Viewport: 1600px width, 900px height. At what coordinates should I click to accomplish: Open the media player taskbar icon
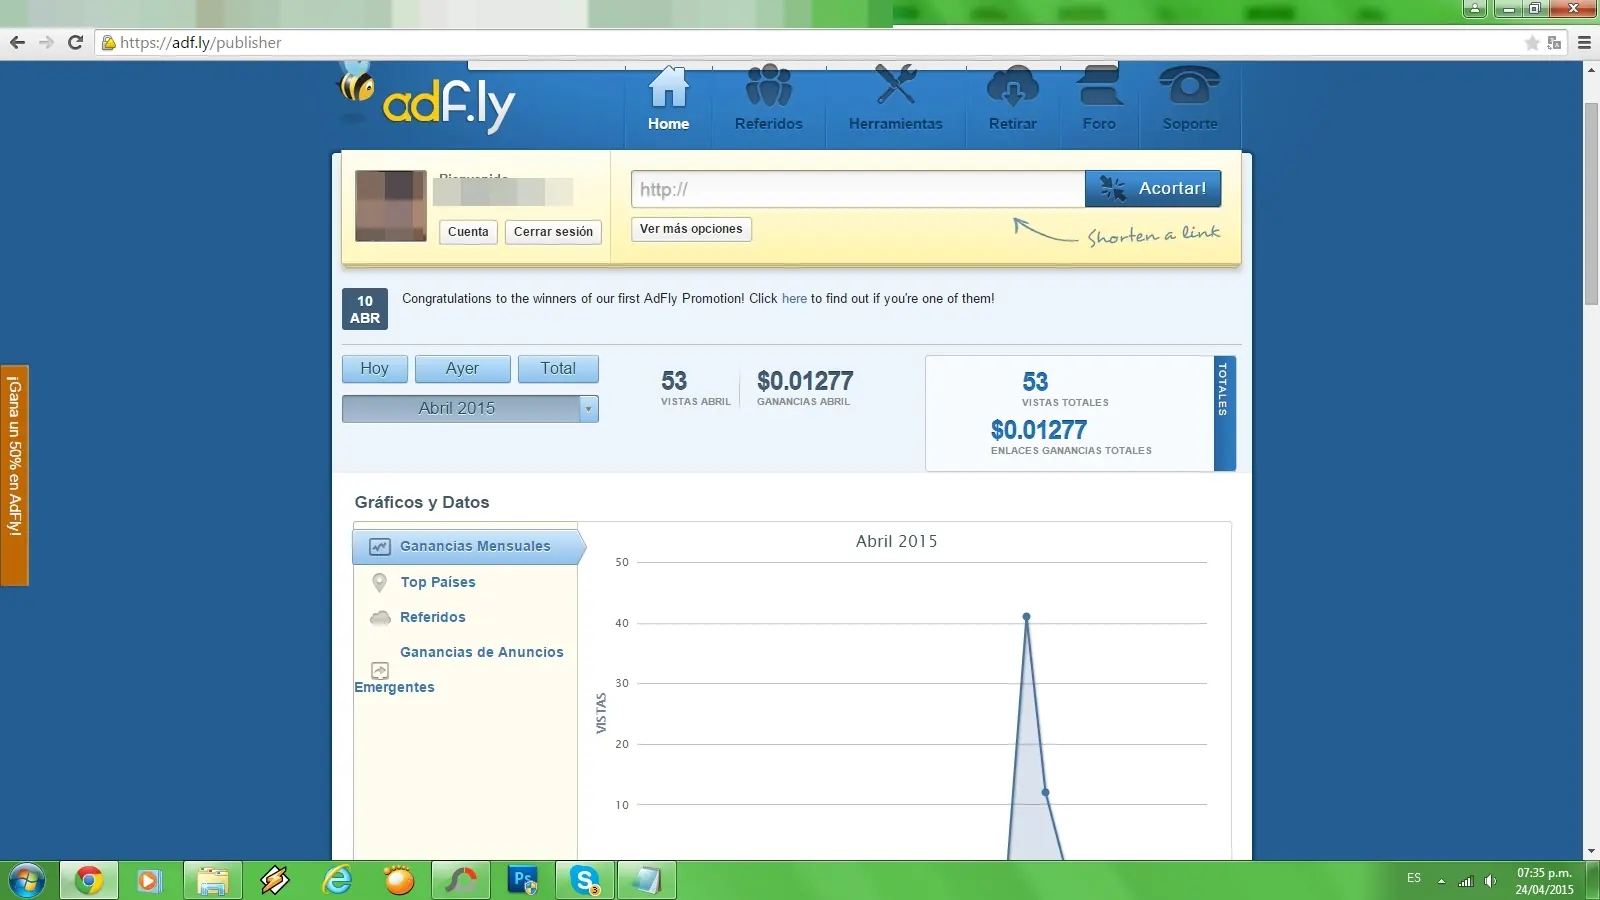(149, 881)
